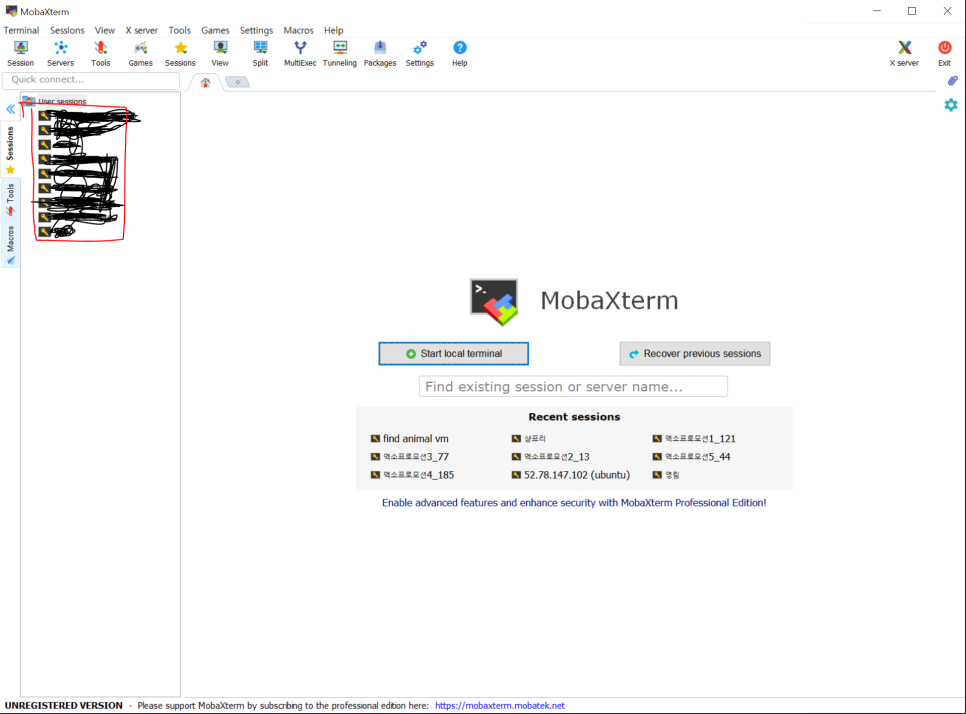Image resolution: width=966 pixels, height=714 pixels.
Task: Open the Games toolbar icon
Action: 140,54
